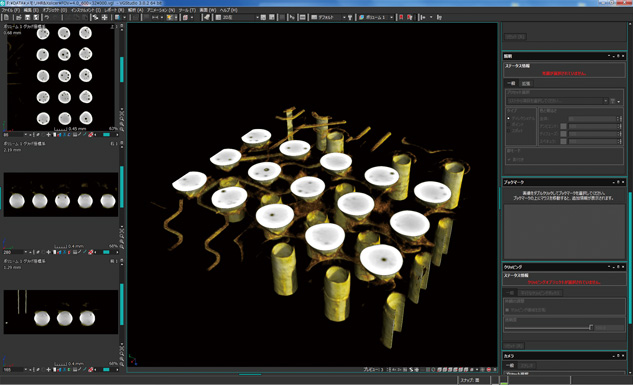
Task: Click the Undo arrow icon in the toolbar
Action: click(46, 17)
